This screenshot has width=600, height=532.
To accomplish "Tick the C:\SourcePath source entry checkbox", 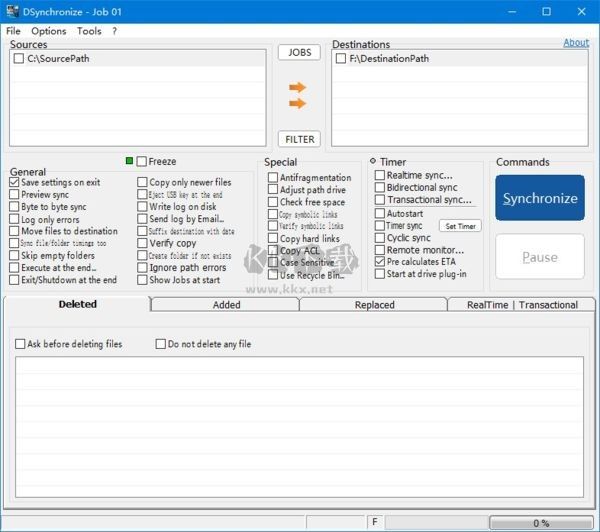I will (x=19, y=59).
